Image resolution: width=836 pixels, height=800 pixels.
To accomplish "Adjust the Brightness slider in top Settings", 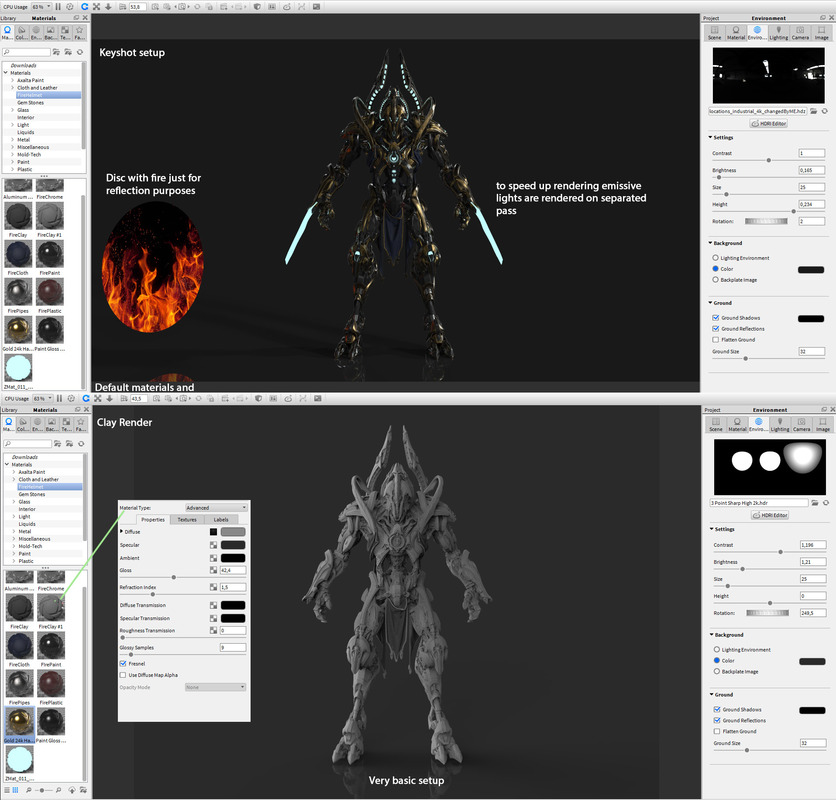I will (719, 177).
